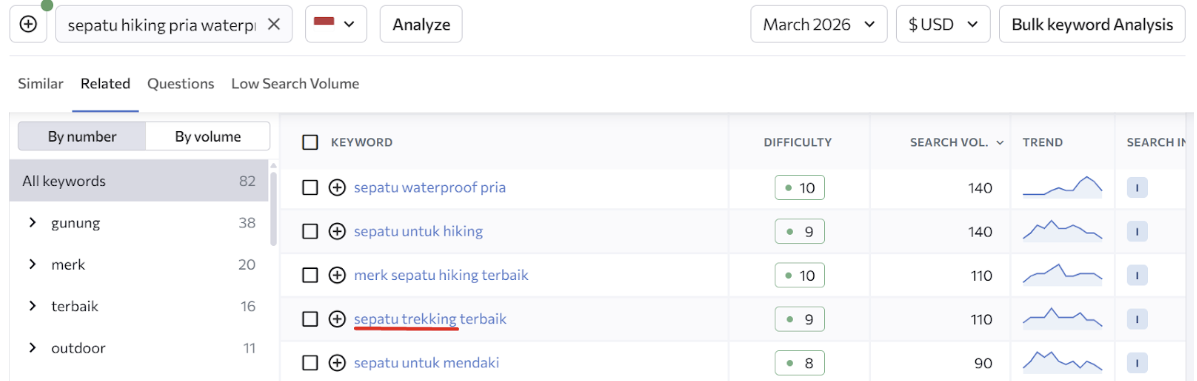Add sepatu waterproof pria with plus icon
This screenshot has height=381, width=1197.
click(337, 188)
